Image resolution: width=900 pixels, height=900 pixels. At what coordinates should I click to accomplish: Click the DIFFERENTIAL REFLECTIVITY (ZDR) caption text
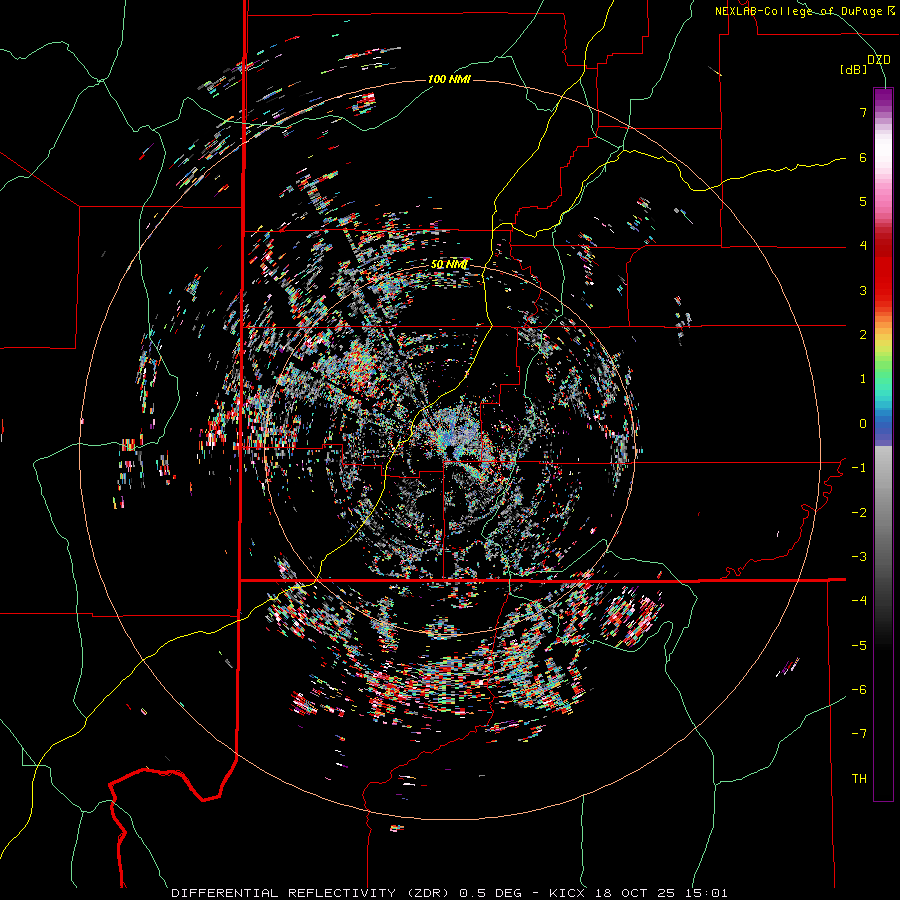point(312,893)
